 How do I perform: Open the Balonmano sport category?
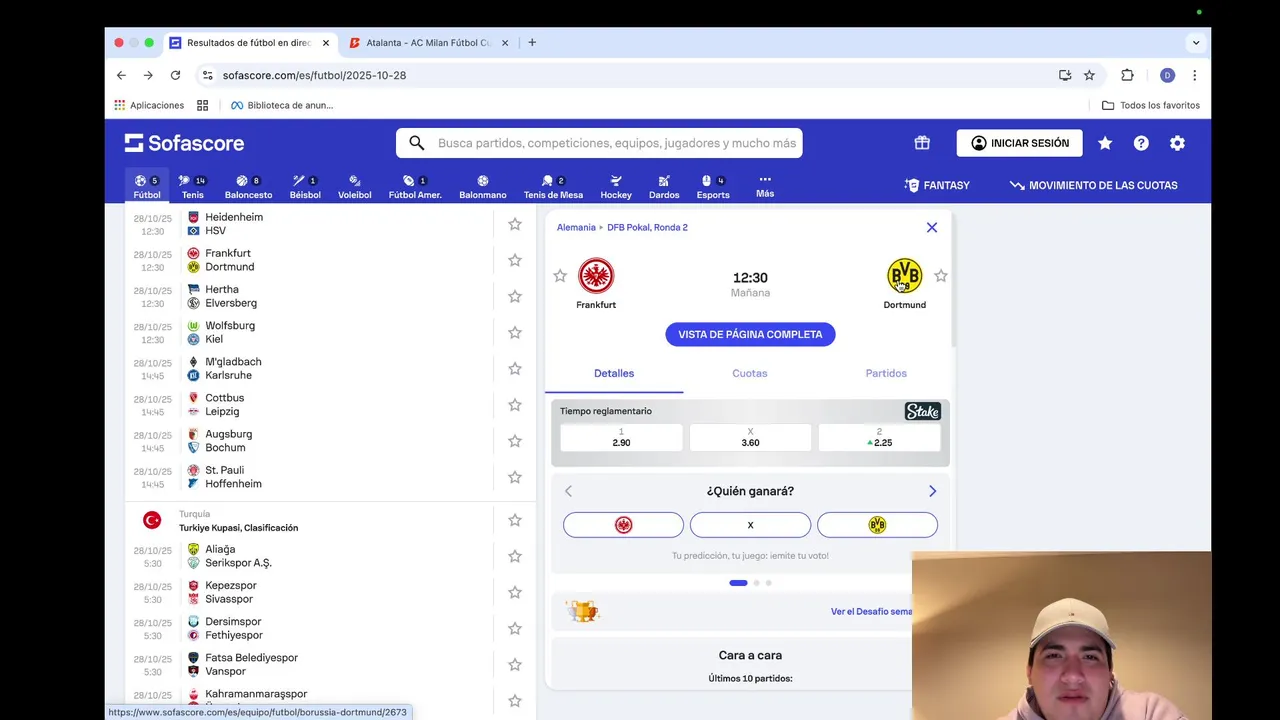(x=483, y=186)
